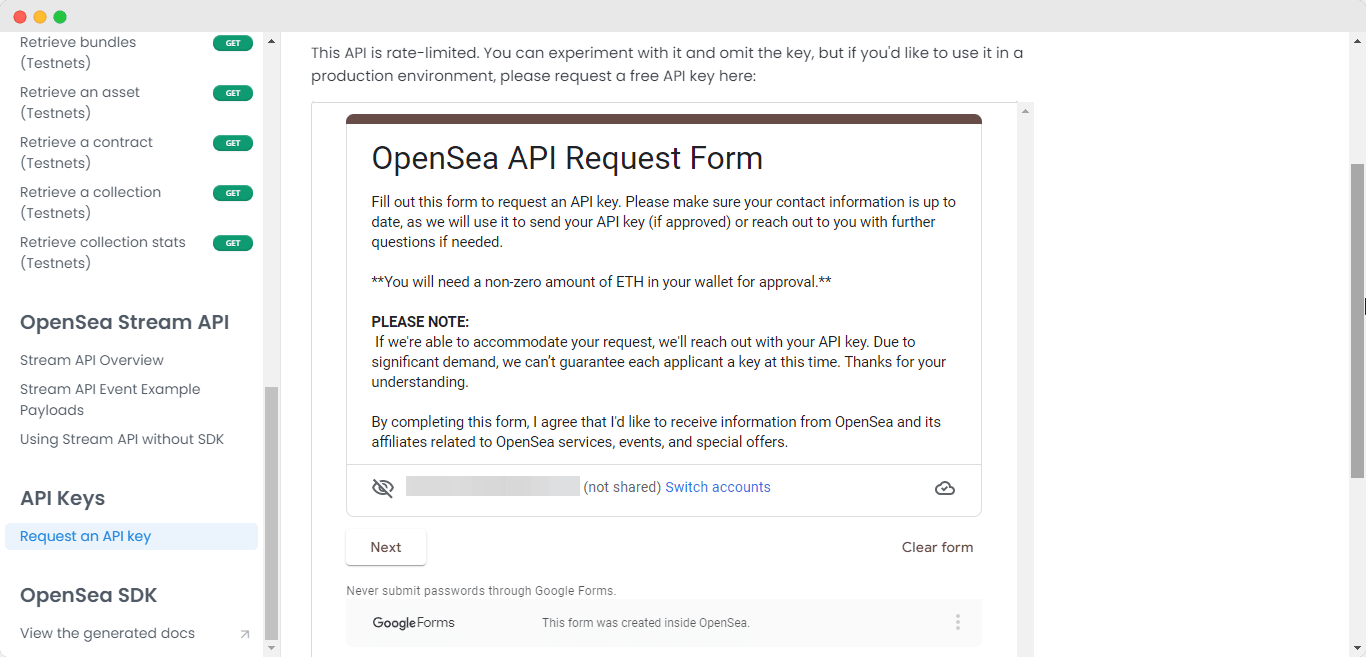Click the GET badge beside Retrieve an asset (Testnets)

pyautogui.click(x=233, y=92)
